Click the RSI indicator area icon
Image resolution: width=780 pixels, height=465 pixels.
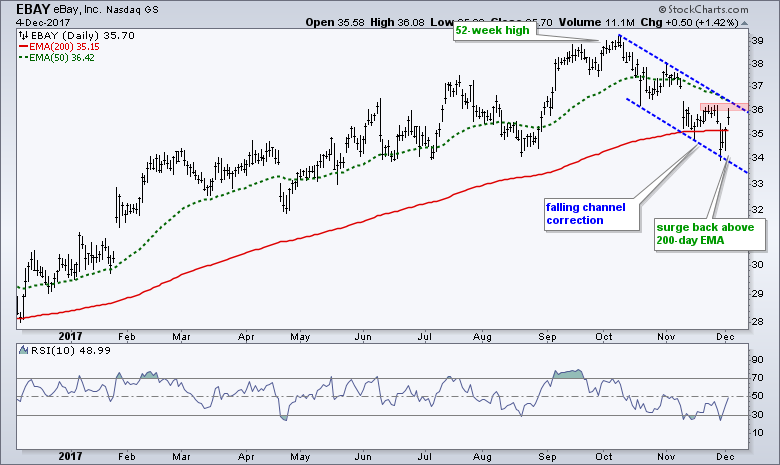pyautogui.click(x=23, y=350)
